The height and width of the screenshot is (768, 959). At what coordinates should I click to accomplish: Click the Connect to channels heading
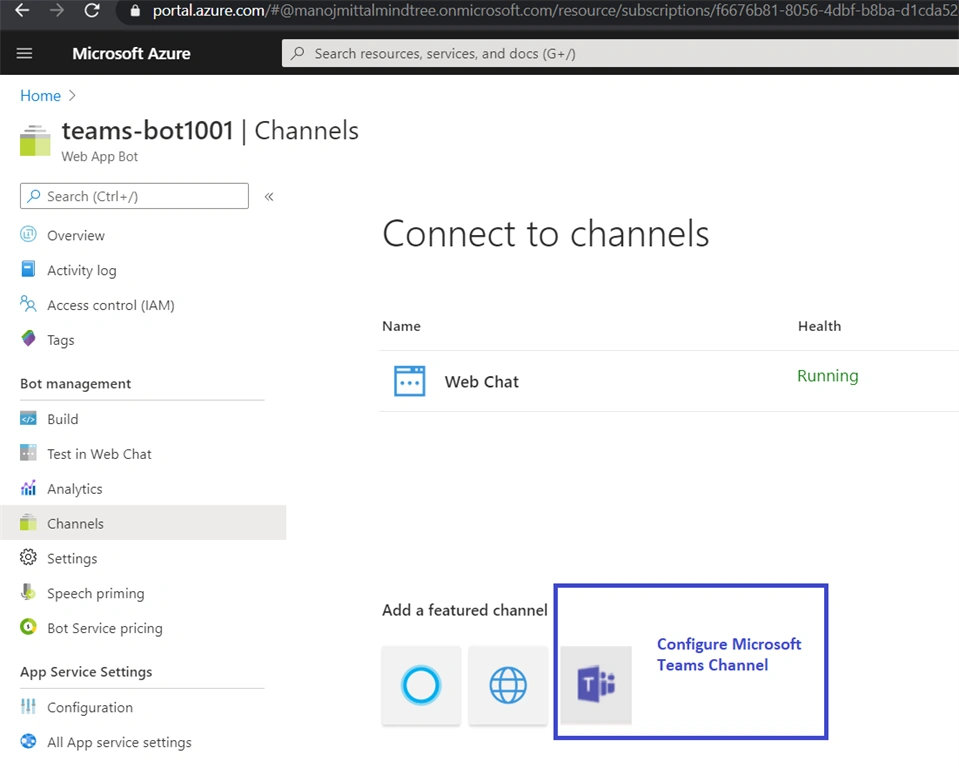pyautogui.click(x=546, y=234)
